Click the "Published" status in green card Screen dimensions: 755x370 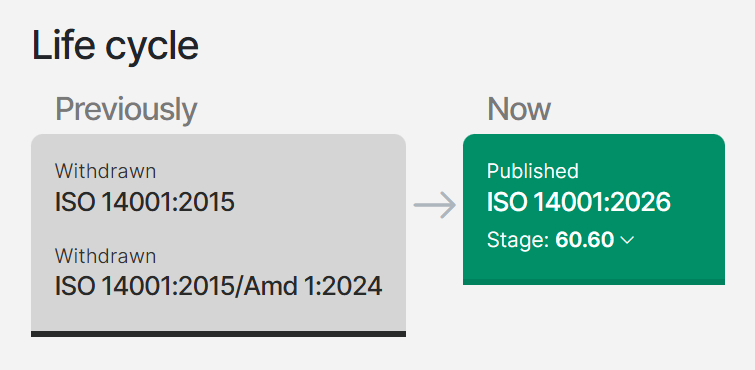pos(533,171)
